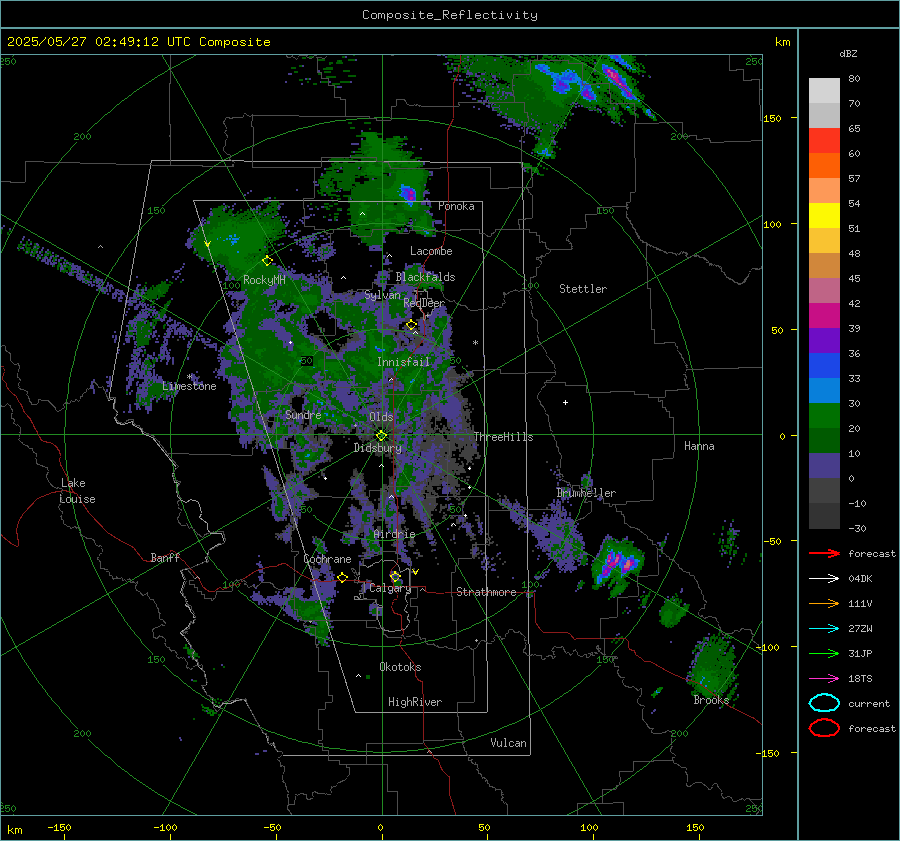Viewport: 900px width, 841px height.
Task: Click the Composite_Reflectivity title text
Action: tap(450, 15)
